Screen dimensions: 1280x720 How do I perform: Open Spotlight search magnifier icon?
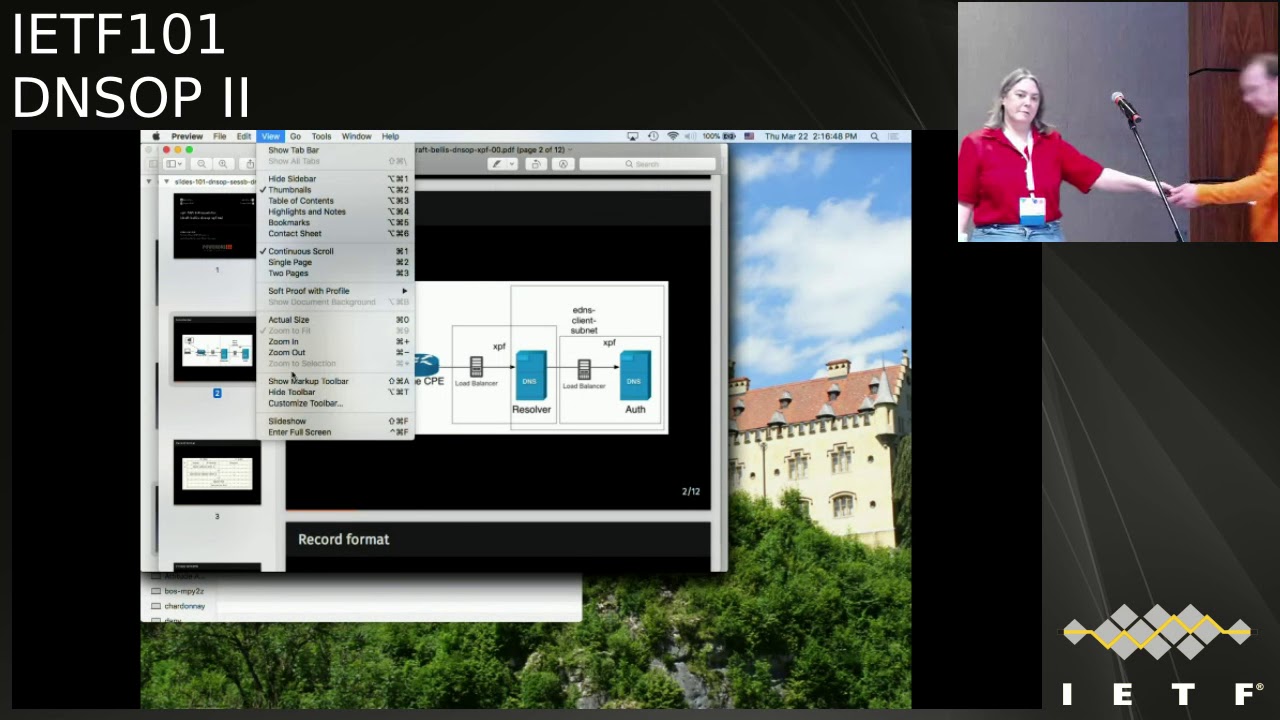[x=875, y=136]
